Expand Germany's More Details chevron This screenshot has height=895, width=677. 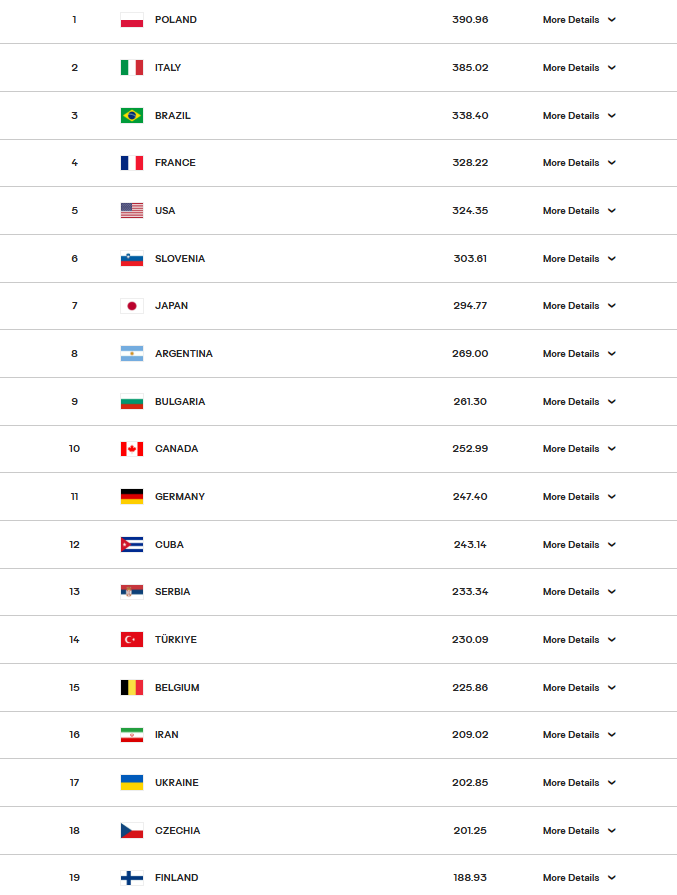pyautogui.click(x=611, y=497)
